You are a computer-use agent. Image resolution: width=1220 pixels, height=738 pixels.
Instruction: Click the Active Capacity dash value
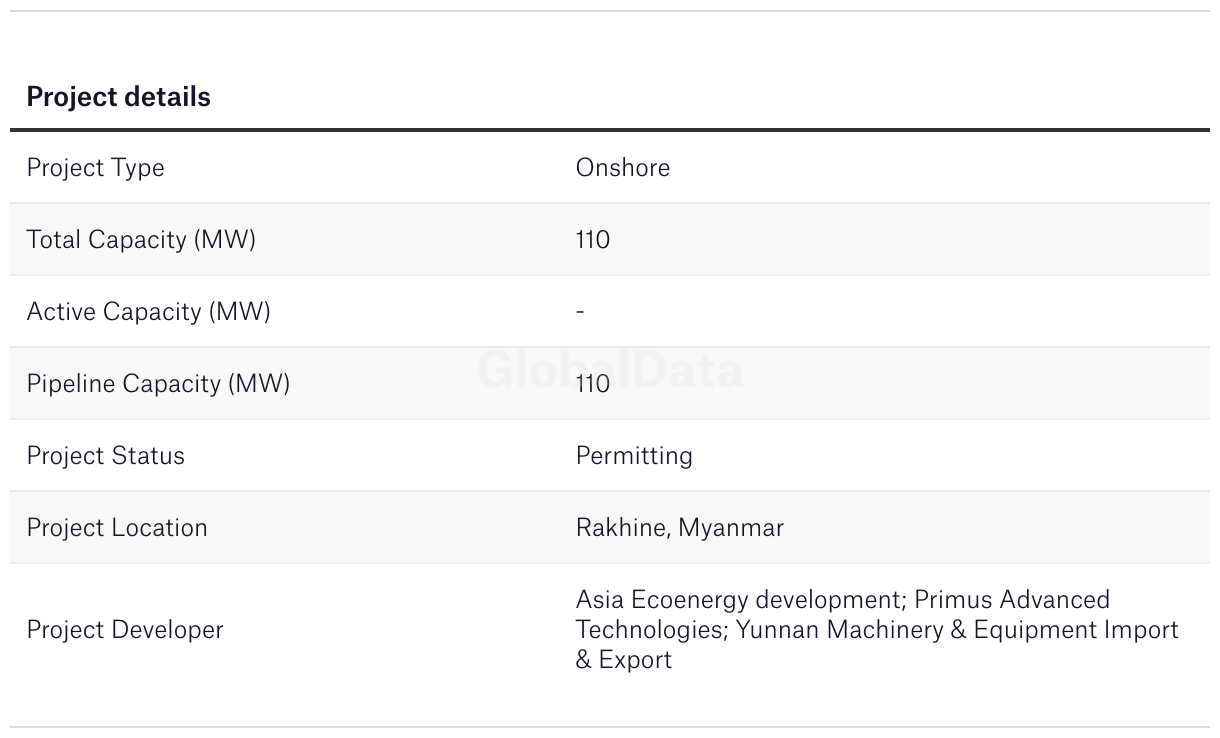pos(580,312)
